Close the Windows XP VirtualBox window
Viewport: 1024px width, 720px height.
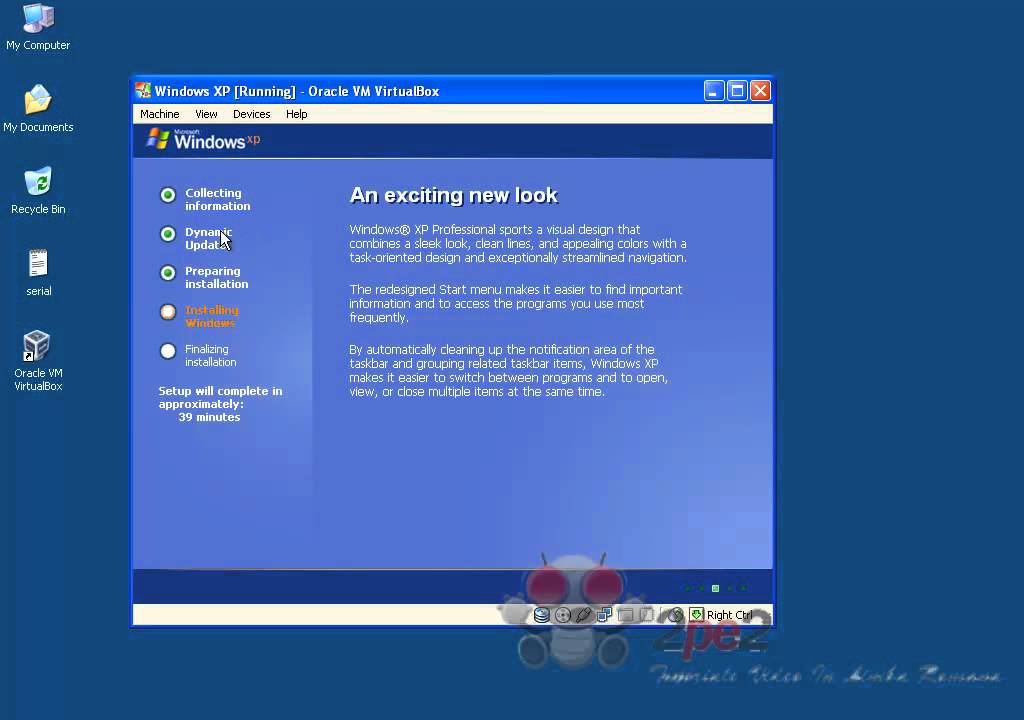tap(760, 91)
